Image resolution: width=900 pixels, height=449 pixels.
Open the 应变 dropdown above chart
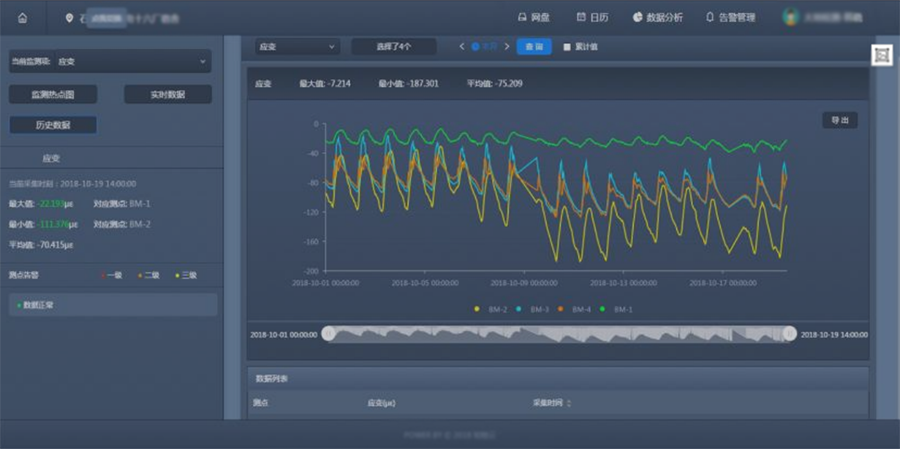click(297, 46)
